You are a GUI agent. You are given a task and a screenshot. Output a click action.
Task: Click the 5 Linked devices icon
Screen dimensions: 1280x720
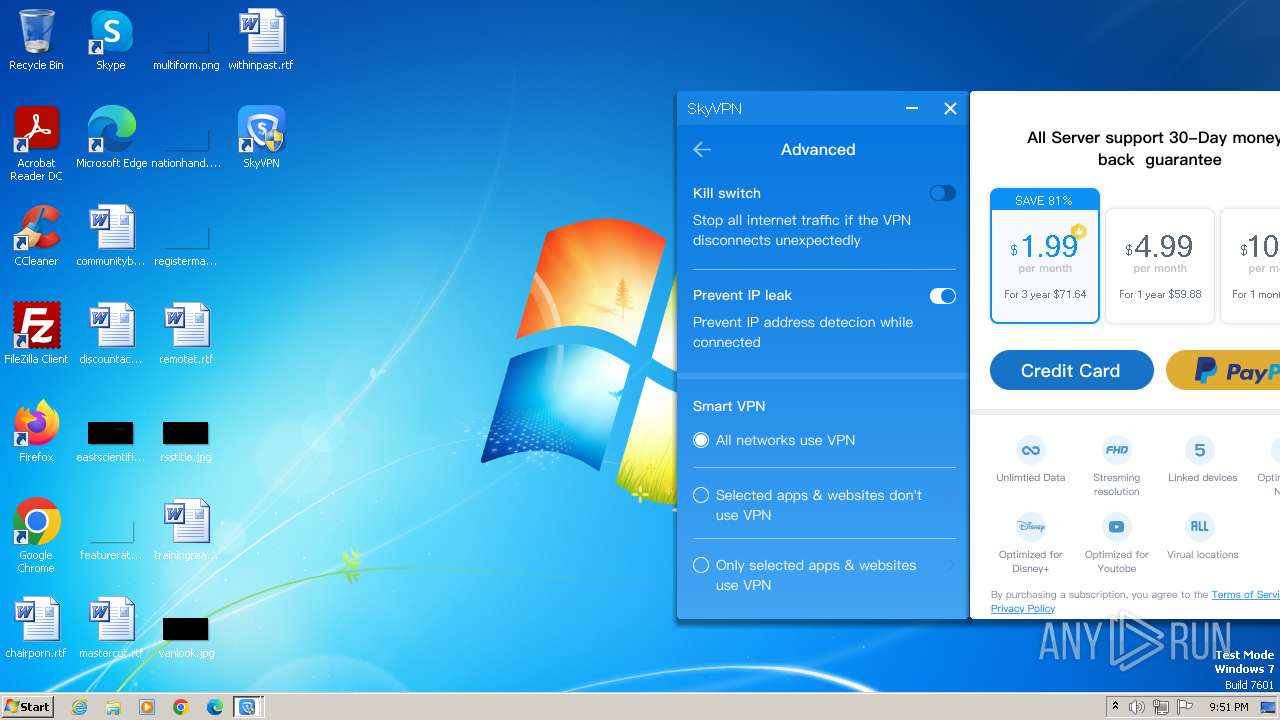tap(1200, 449)
